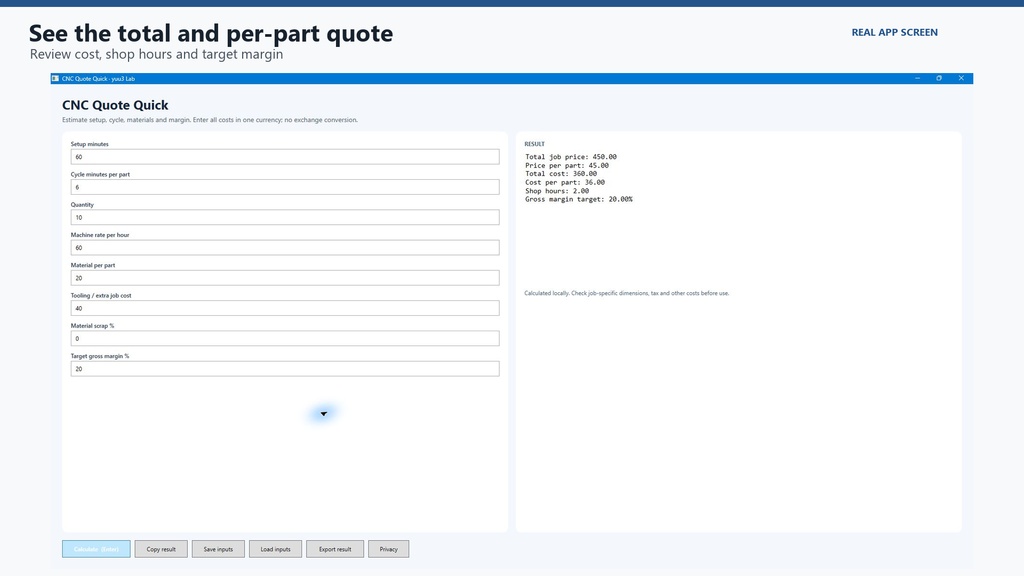The width and height of the screenshot is (1024, 576).
Task: Open the Privacy button
Action: point(389,549)
